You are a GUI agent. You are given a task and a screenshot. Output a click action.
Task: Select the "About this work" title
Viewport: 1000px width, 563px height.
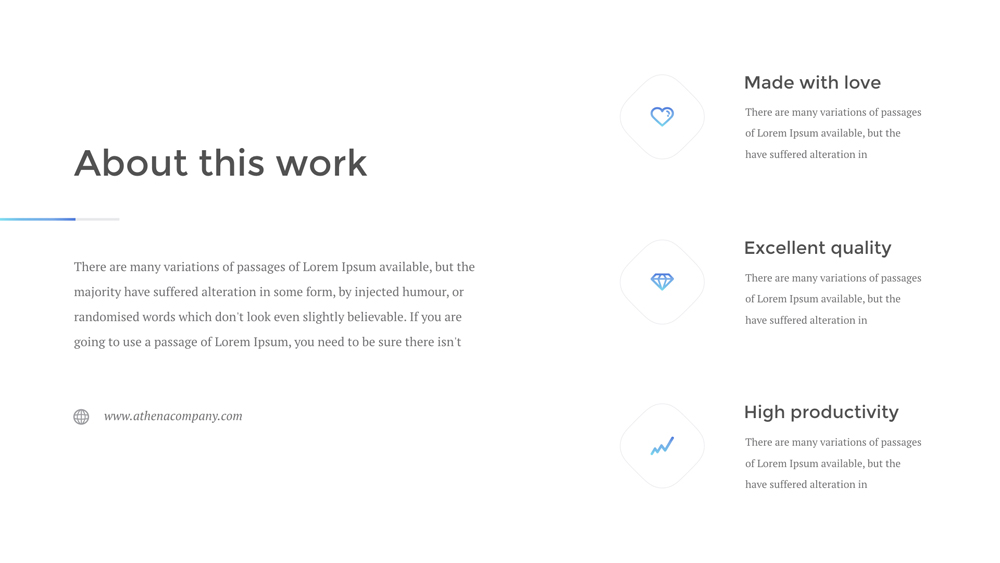[220, 163]
